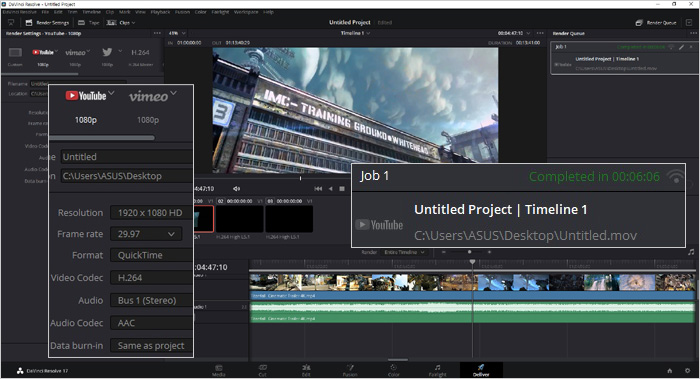700x379 pixels.
Task: Open the Render Settings panel button
Action: (47, 22)
